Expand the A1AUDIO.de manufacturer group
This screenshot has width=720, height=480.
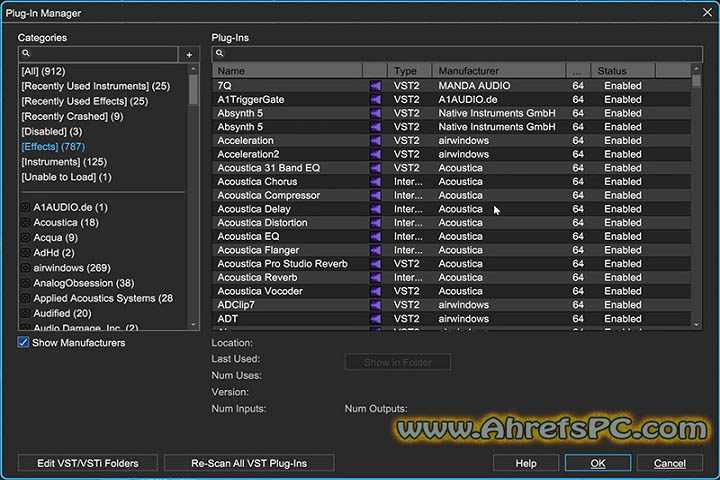[x=26, y=208]
